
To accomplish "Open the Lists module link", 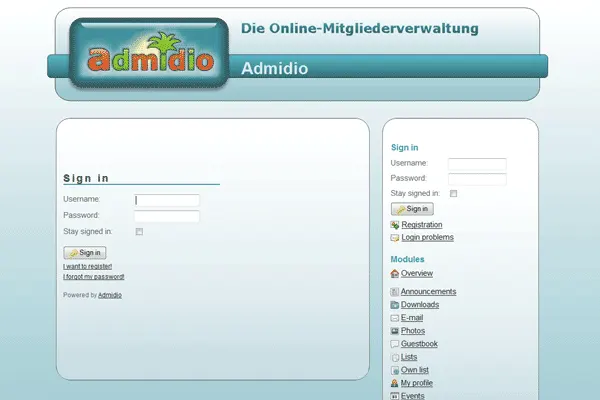I will coord(409,357).
